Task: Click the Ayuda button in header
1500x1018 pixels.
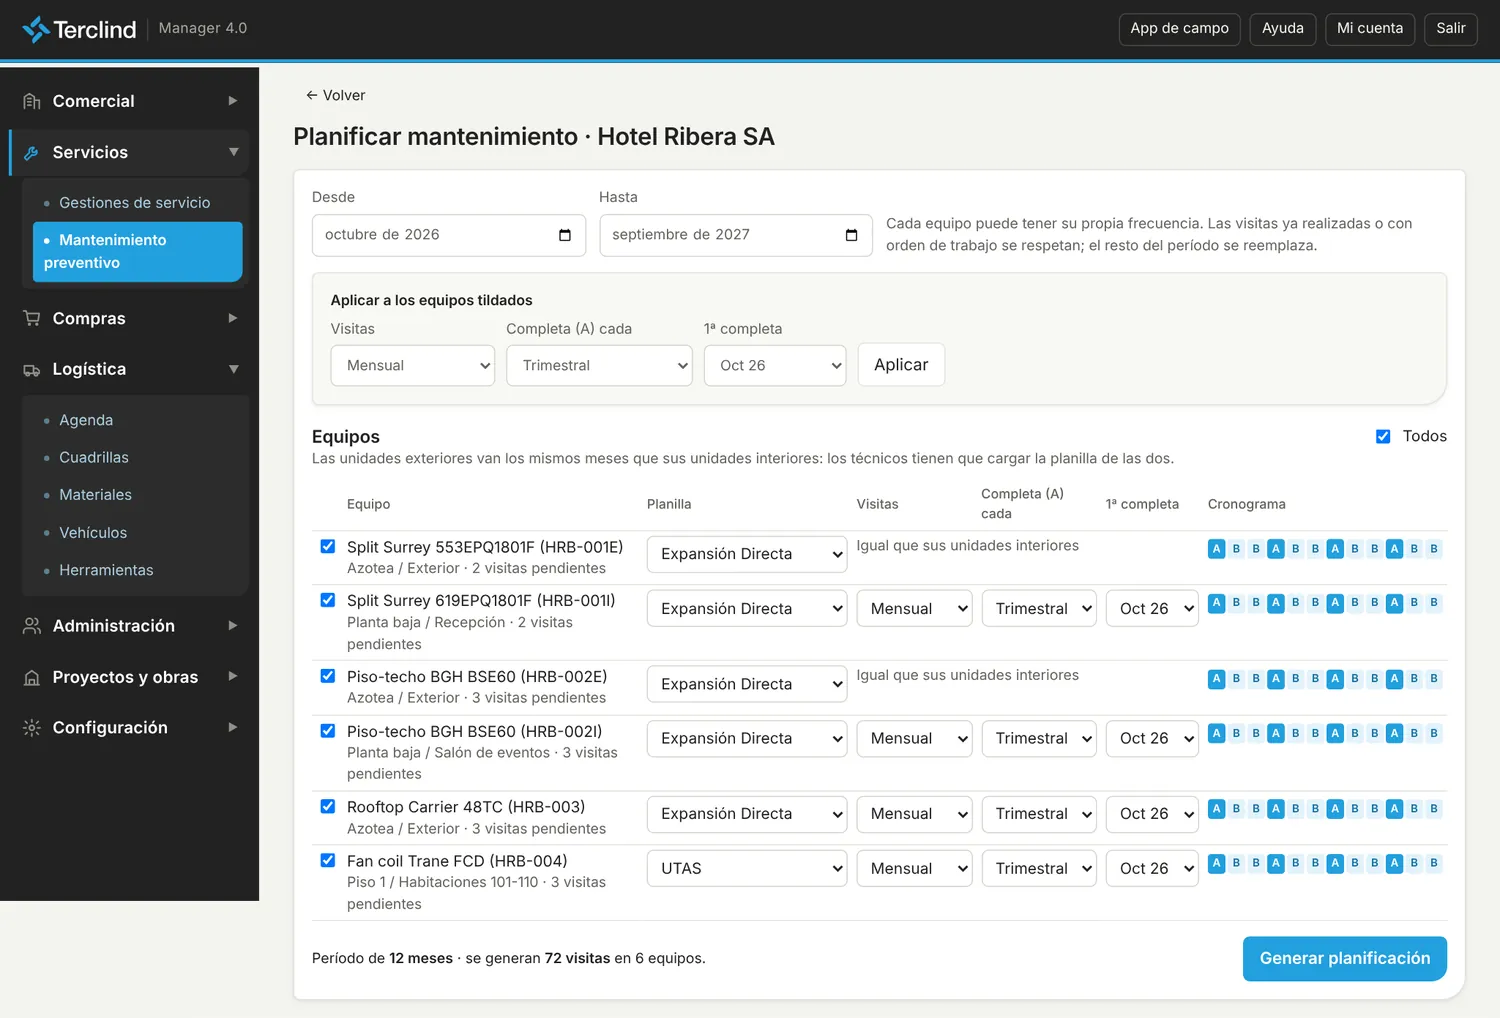Action: tap(1283, 29)
